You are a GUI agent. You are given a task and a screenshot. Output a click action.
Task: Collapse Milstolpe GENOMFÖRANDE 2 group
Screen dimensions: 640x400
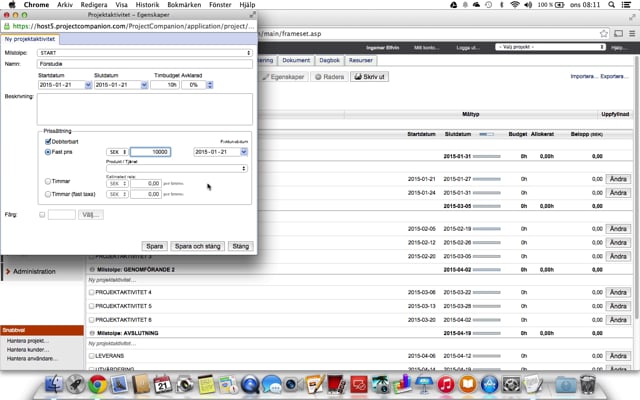[92, 269]
